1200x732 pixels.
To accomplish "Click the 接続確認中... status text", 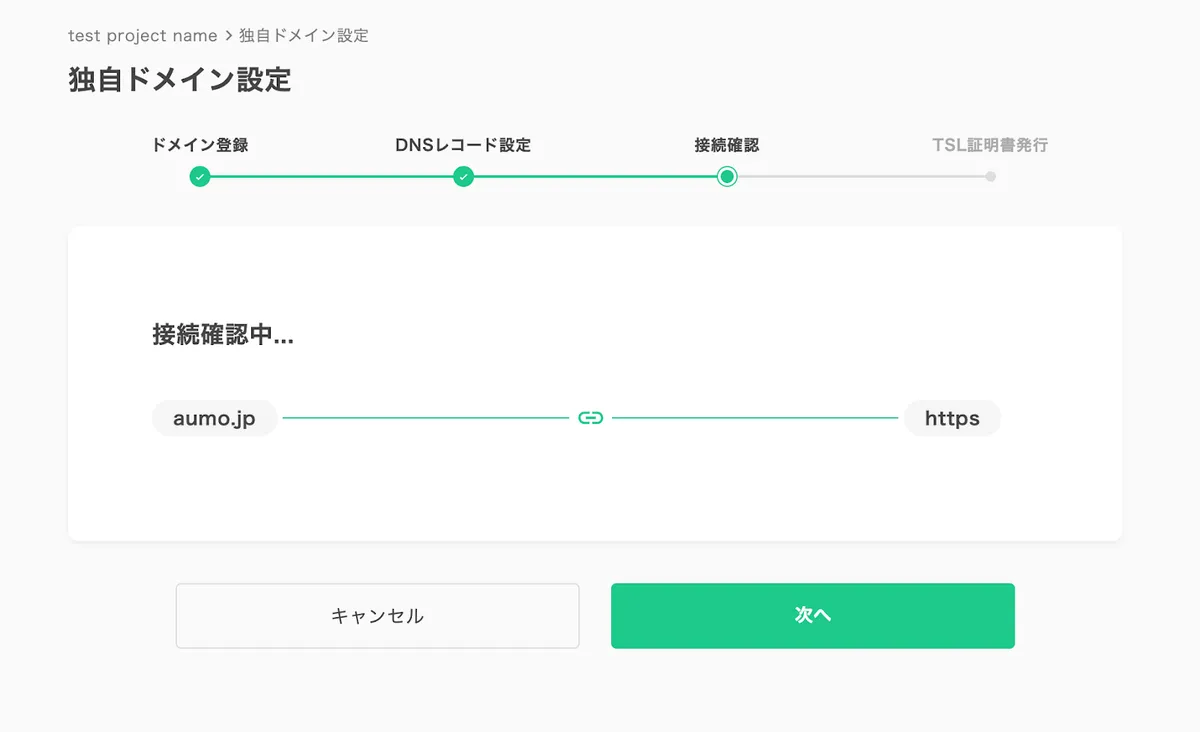I will 223,335.
